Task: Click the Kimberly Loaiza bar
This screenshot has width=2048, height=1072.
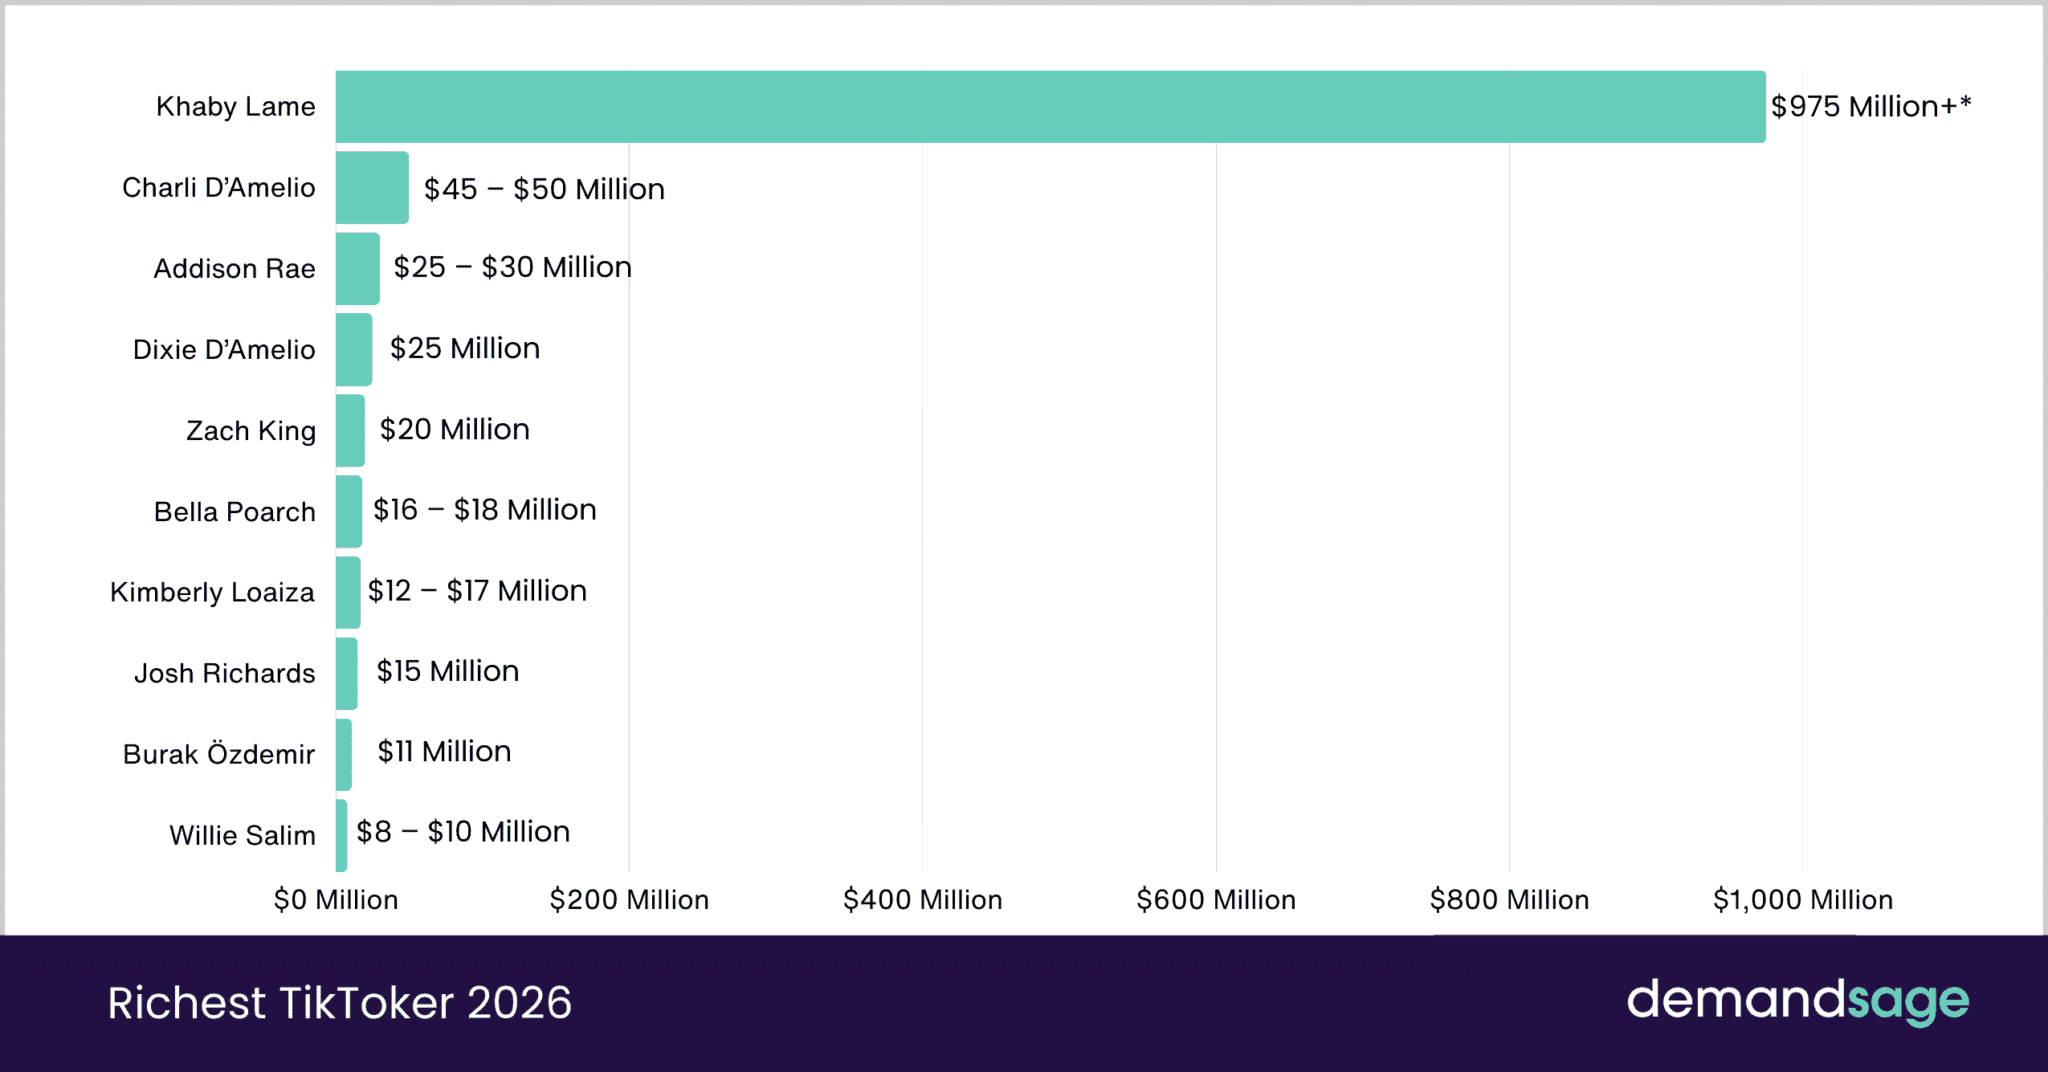Action: tap(348, 593)
